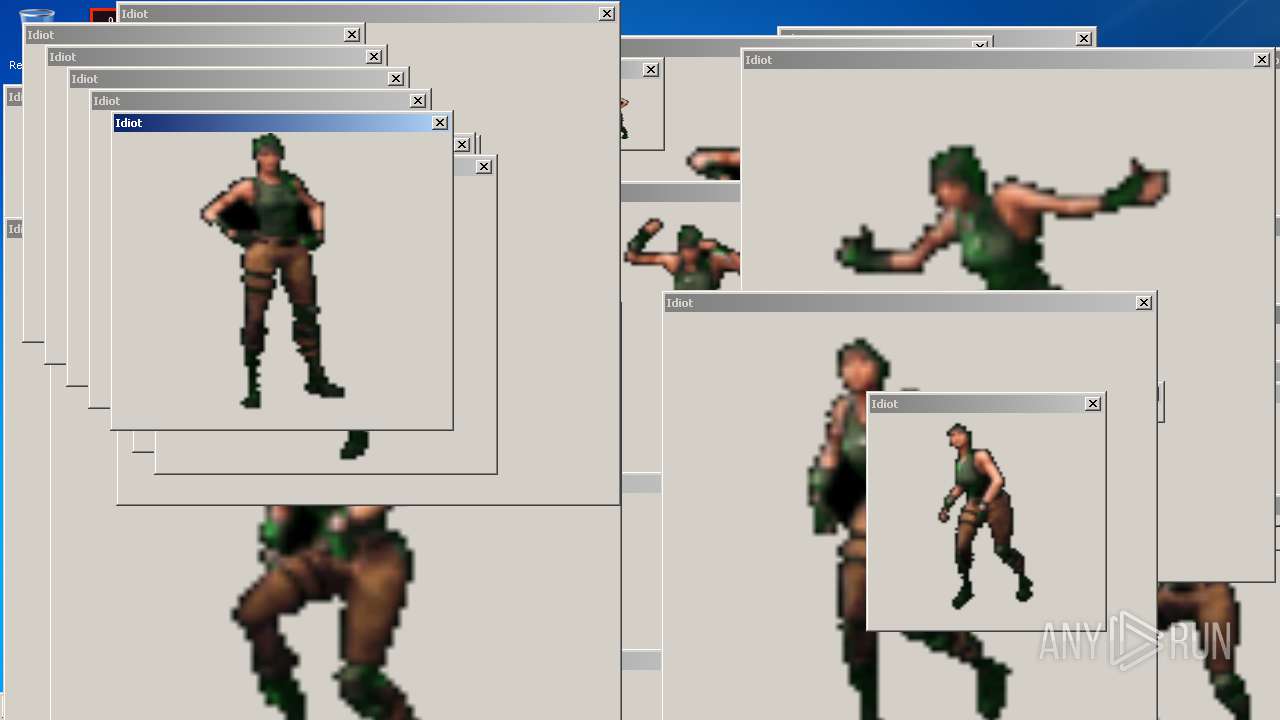Click the blue title bar of the active Idiot window
The image size is (1280, 720).
coord(281,123)
